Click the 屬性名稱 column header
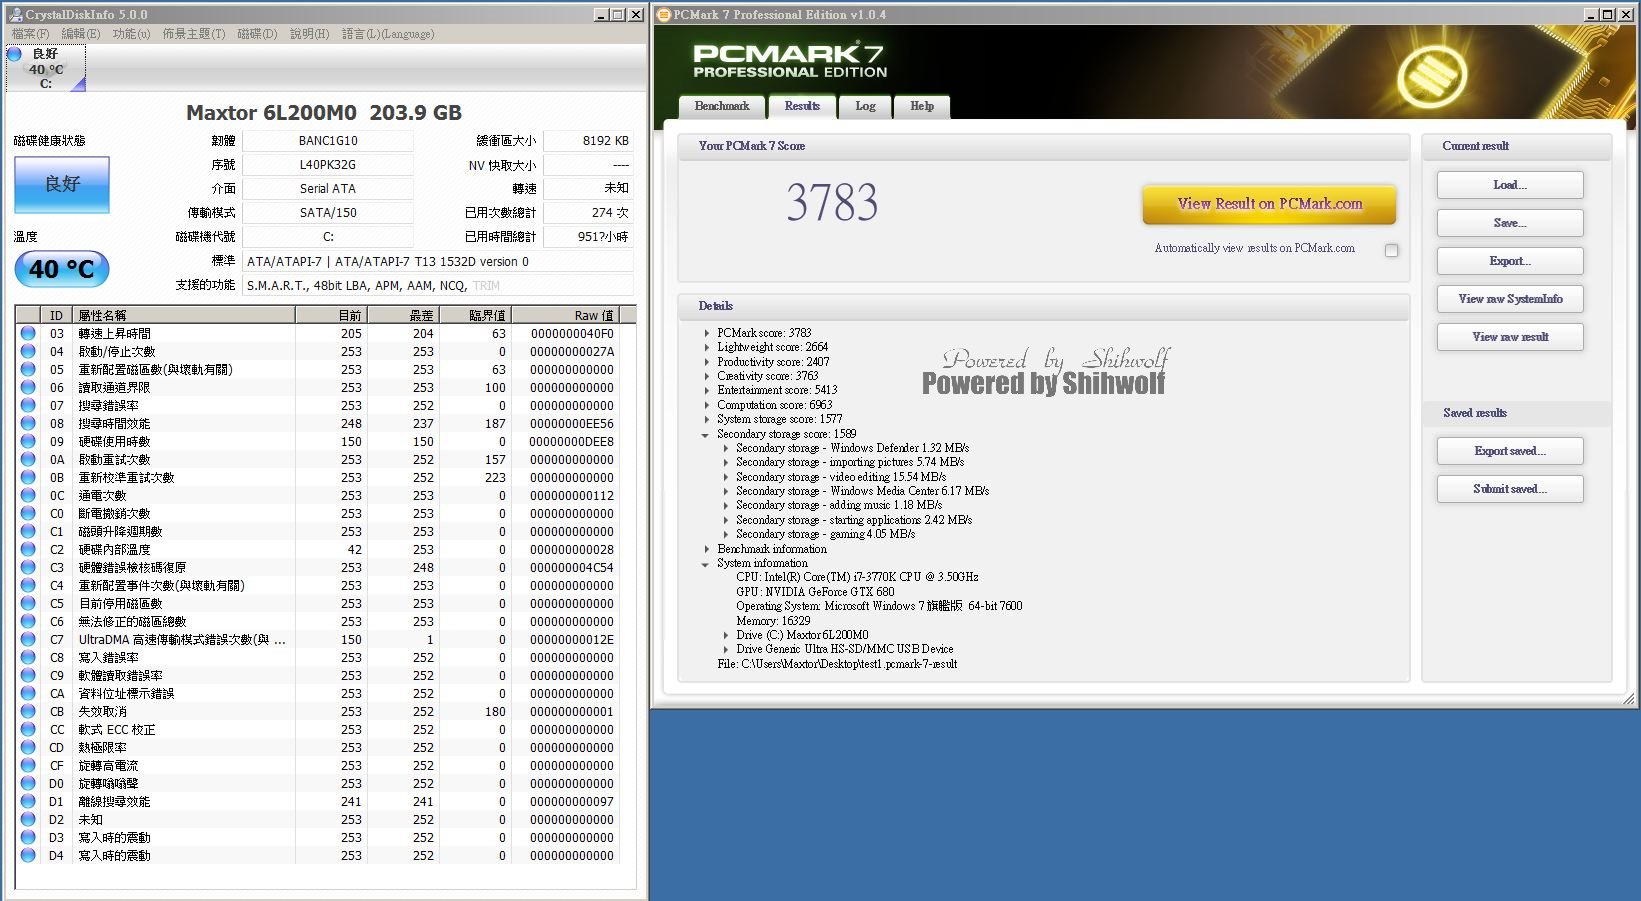 click(185, 315)
